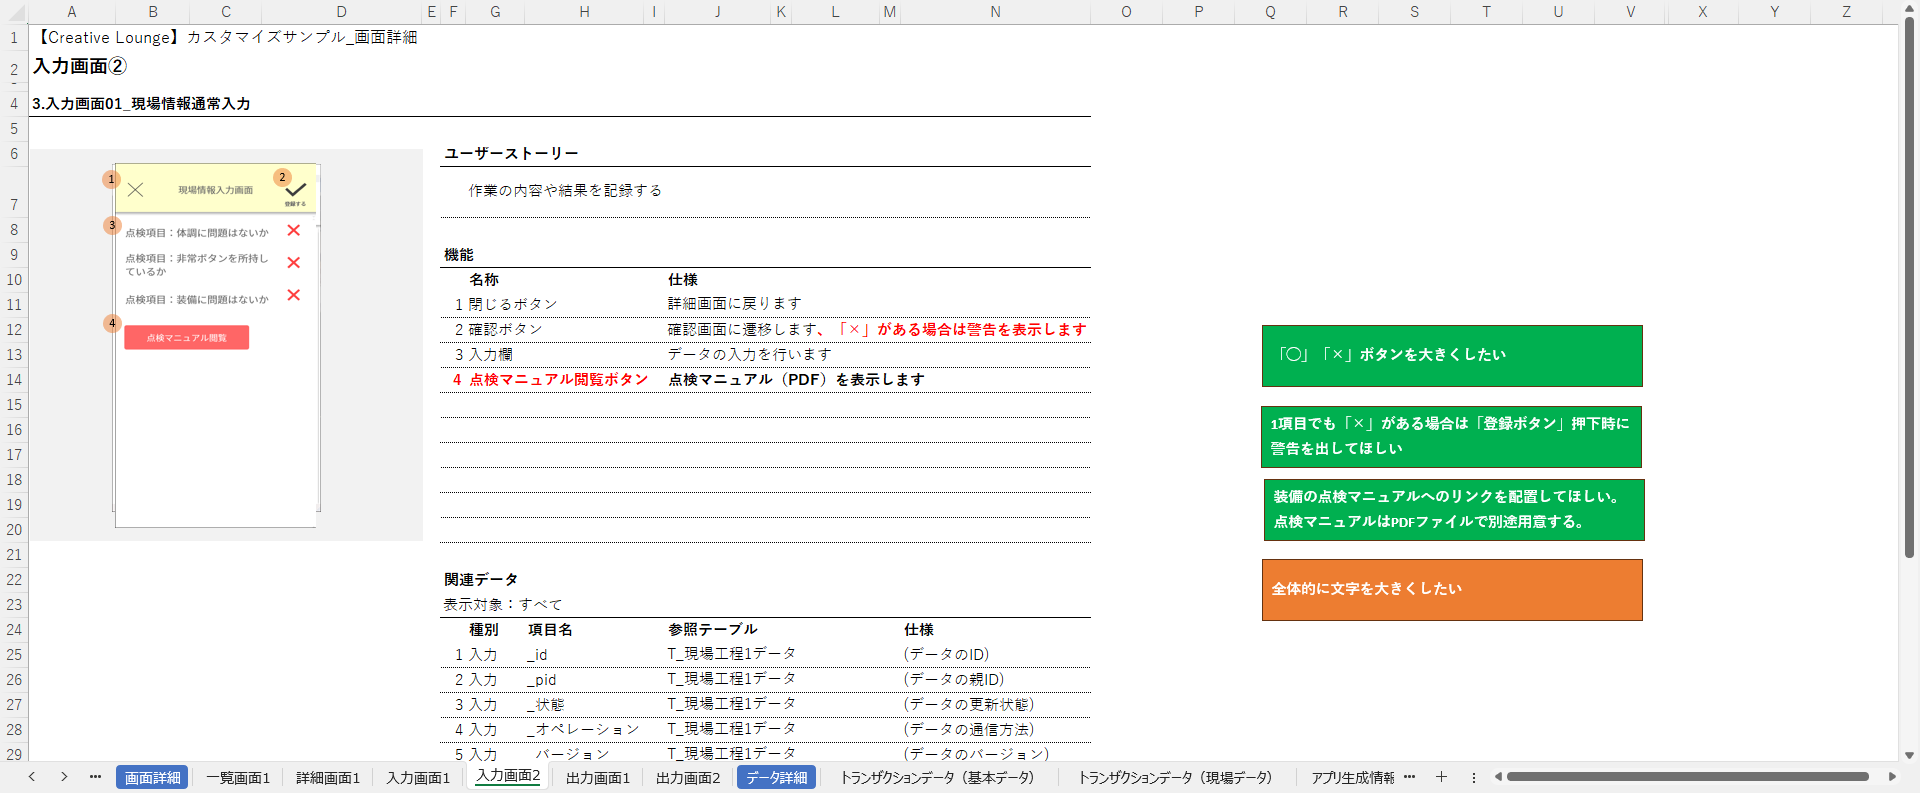Viewport: 1920px width, 793px height.
Task: Add a new sheet with plus button
Action: [1441, 777]
